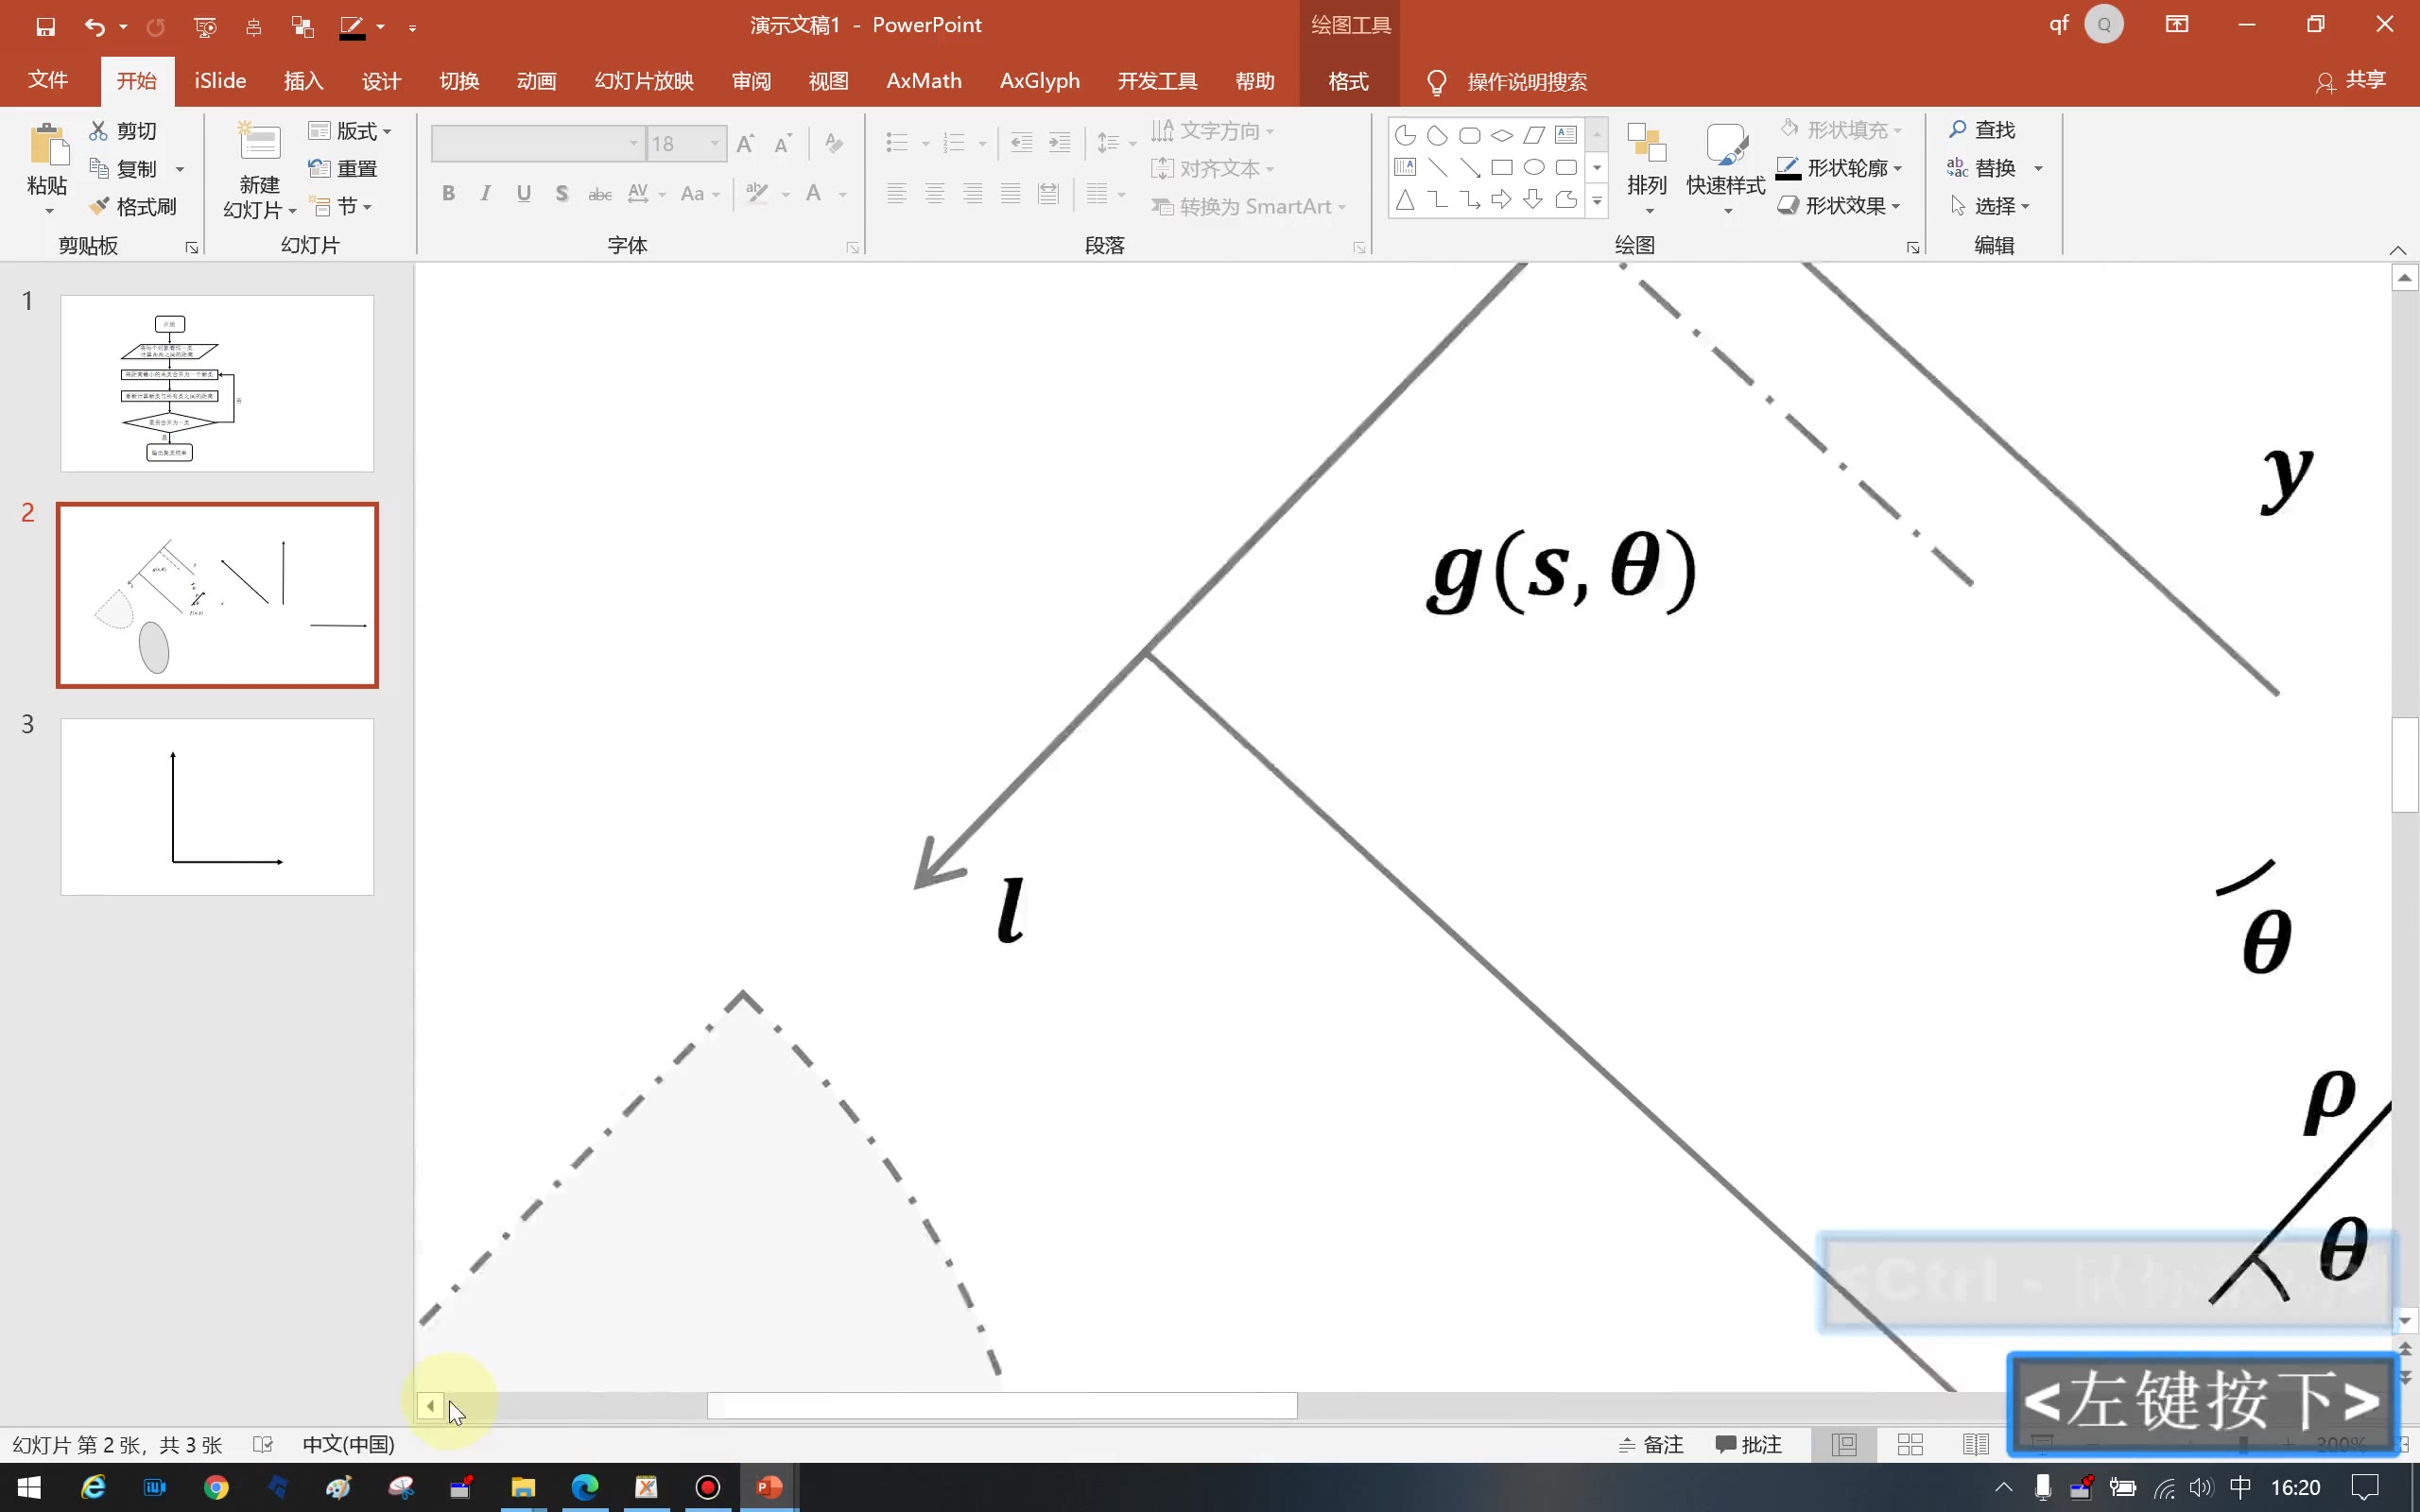The width and height of the screenshot is (2420, 1512).
Task: Save the presentation with the disk icon
Action: tap(46, 27)
